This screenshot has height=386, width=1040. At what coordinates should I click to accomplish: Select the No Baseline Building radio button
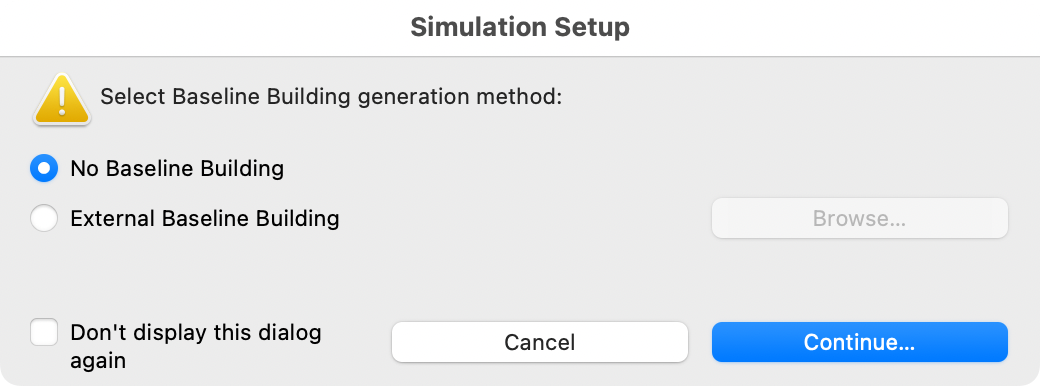coord(44,168)
